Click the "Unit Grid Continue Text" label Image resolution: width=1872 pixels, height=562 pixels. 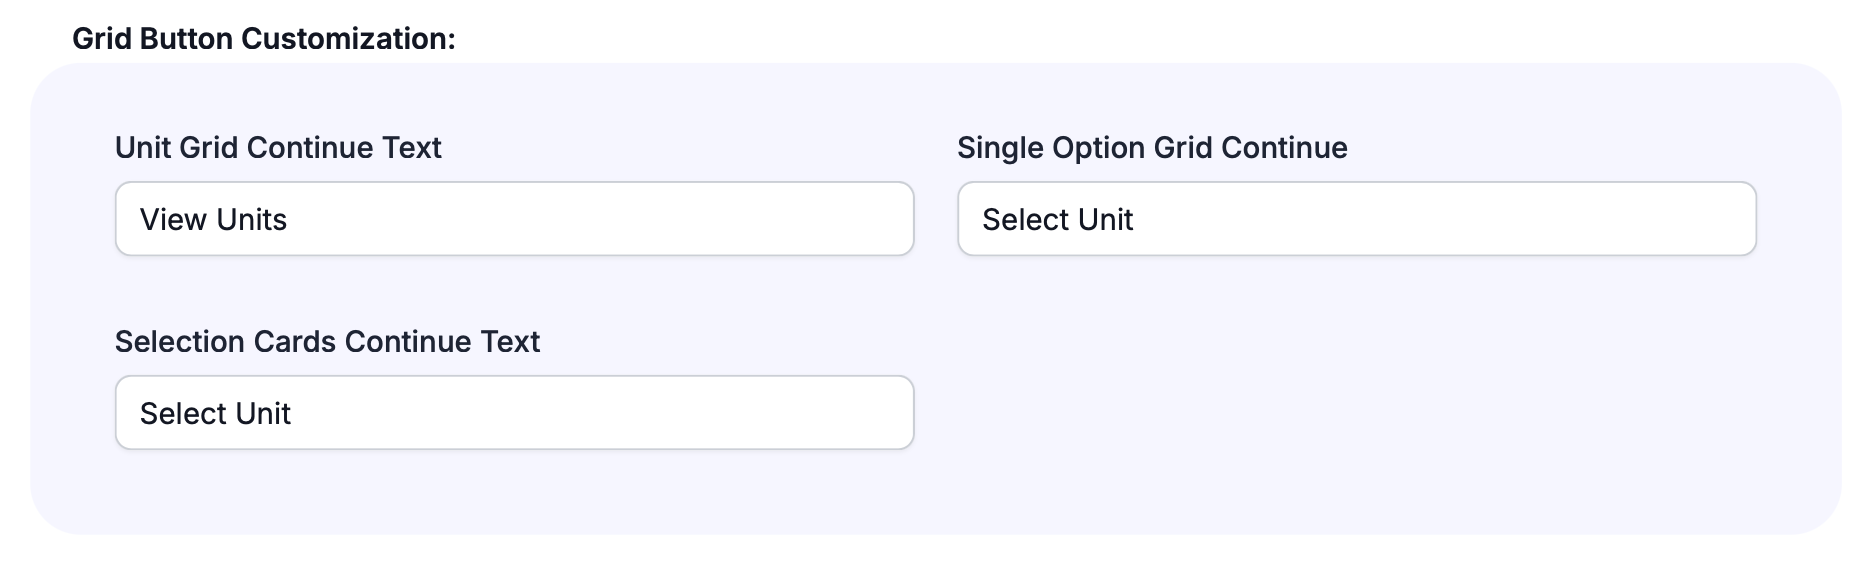(278, 148)
